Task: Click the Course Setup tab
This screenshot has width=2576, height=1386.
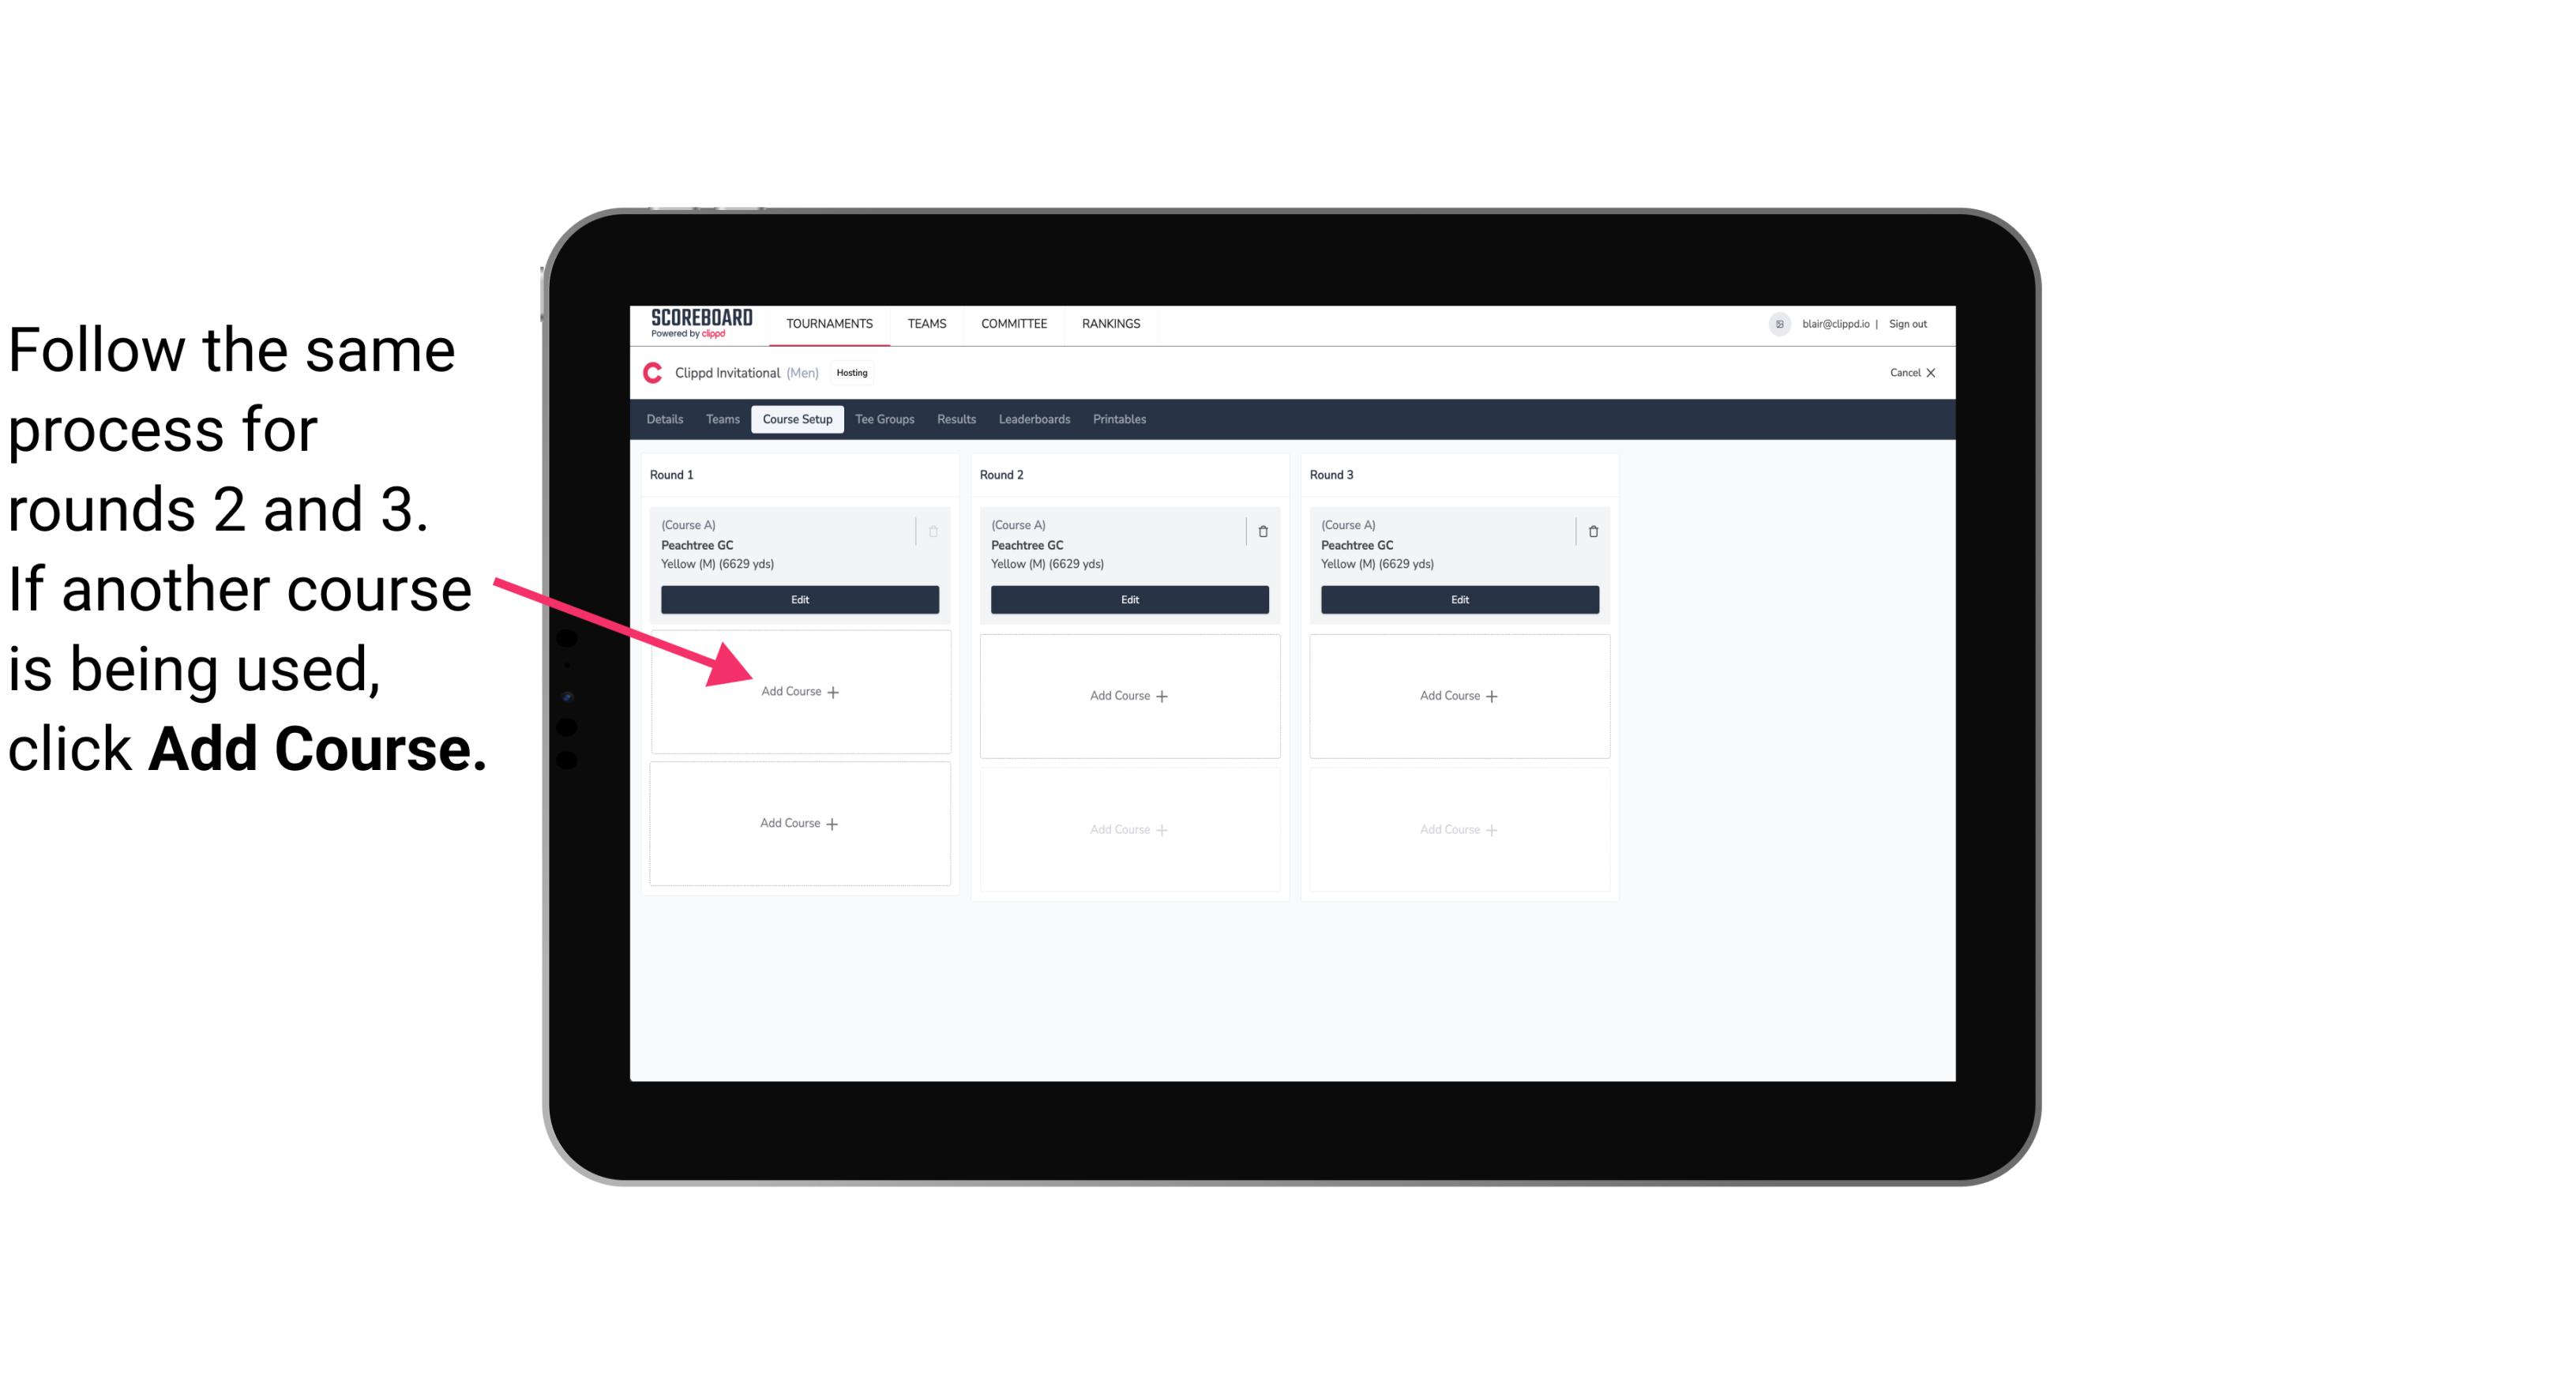Action: (x=795, y=419)
